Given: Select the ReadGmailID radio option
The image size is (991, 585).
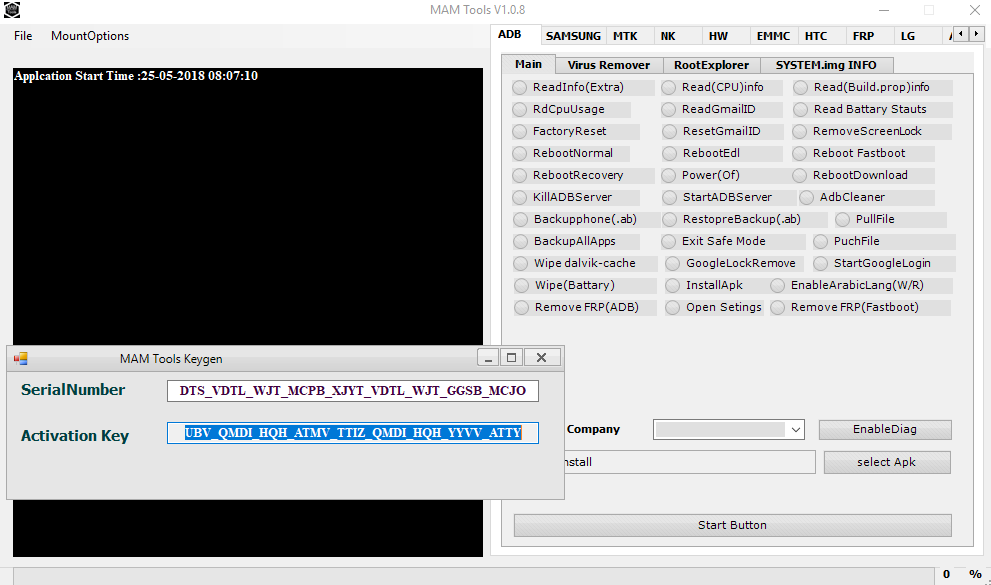Looking at the screenshot, I should [x=669, y=109].
